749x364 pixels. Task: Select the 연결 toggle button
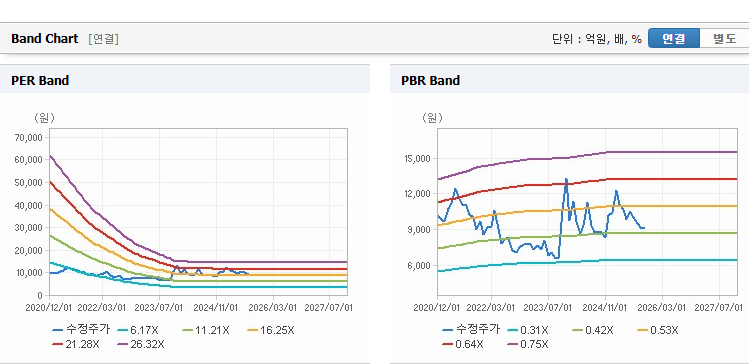click(674, 39)
